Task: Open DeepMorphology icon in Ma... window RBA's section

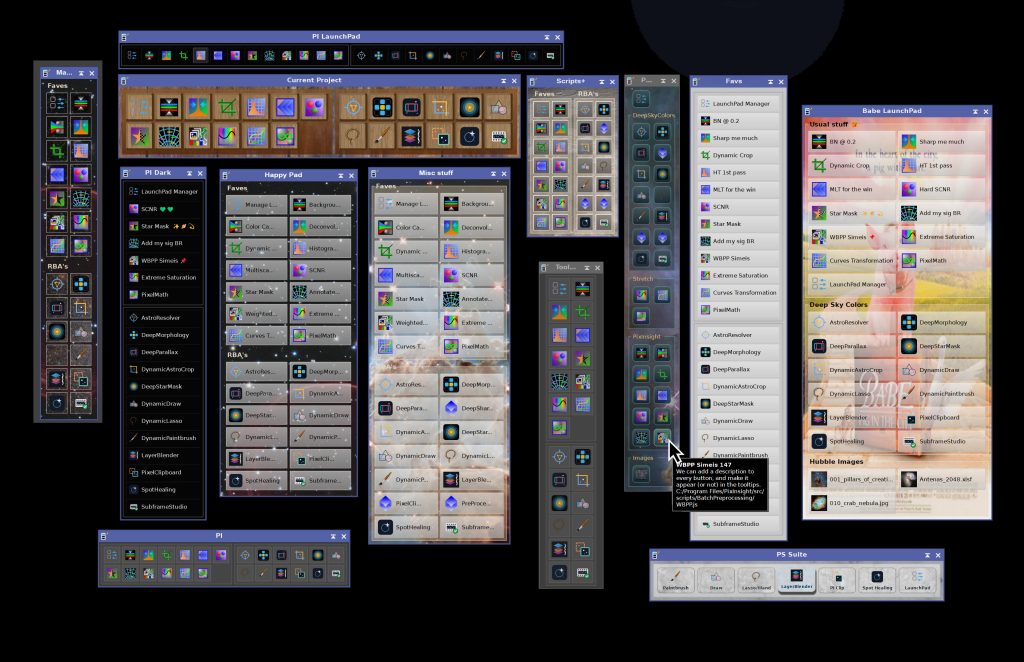Action: 81,284
